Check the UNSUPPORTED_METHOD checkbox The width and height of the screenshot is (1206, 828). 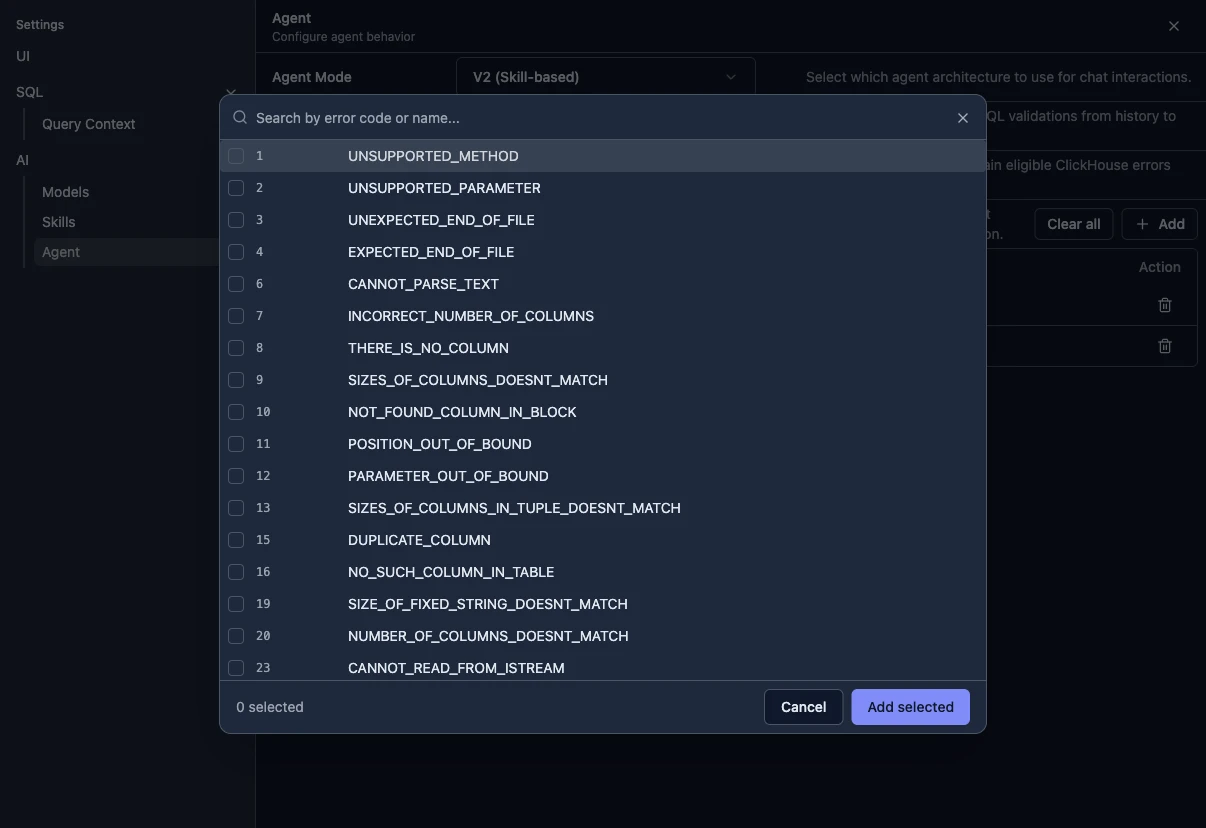(x=237, y=156)
